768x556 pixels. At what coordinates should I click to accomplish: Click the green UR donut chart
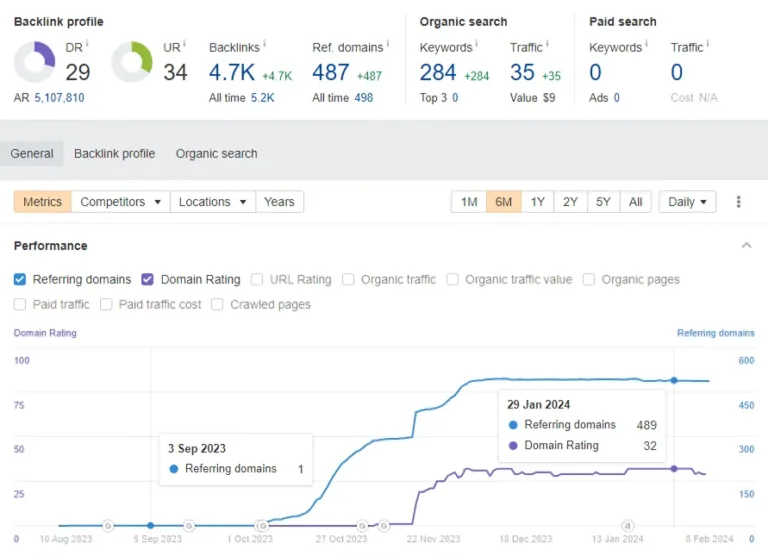[x=132, y=62]
